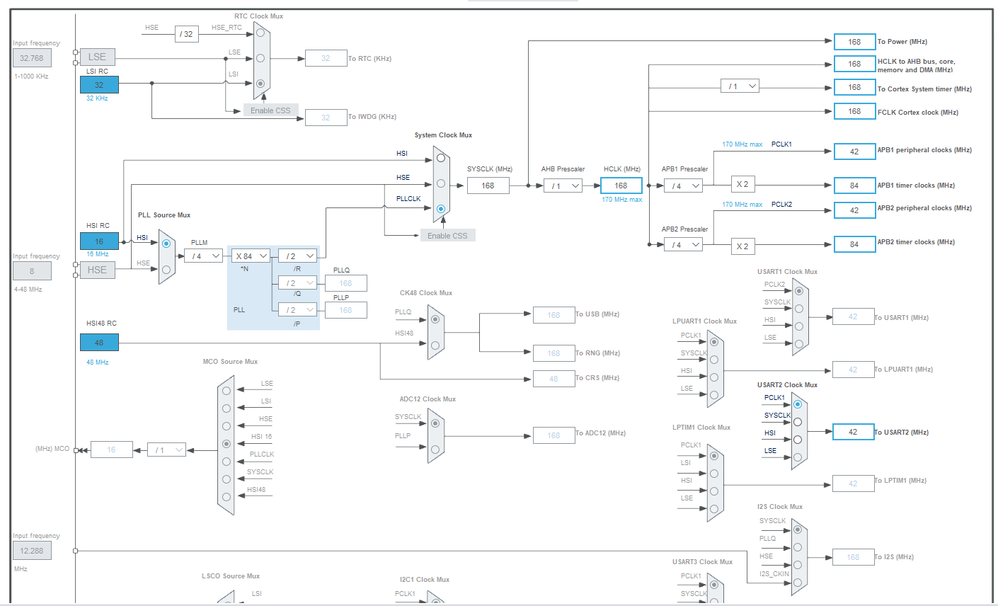Image resolution: width=998 pixels, height=606 pixels.
Task: Choose LSE in the MCO Source Mux
Action: coord(226,390)
